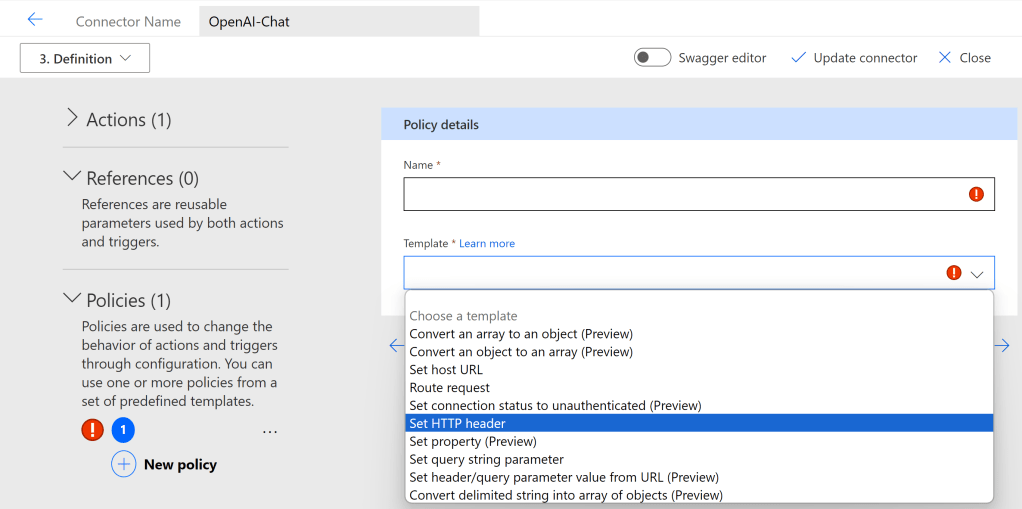Toggle the Swagger editor switch
1022x509 pixels.
pyautogui.click(x=652, y=58)
